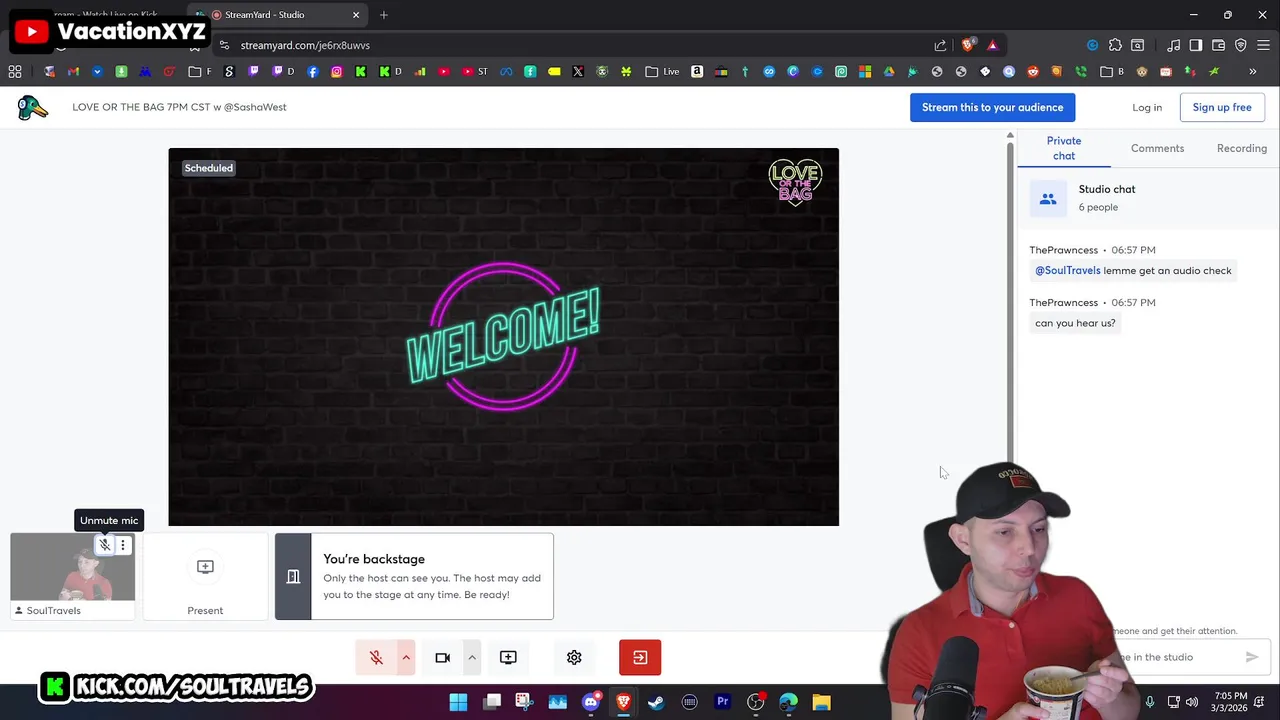Unmute mic on SoulTravels thumbnail
Viewport: 1280px width, 720px height.
coord(104,545)
